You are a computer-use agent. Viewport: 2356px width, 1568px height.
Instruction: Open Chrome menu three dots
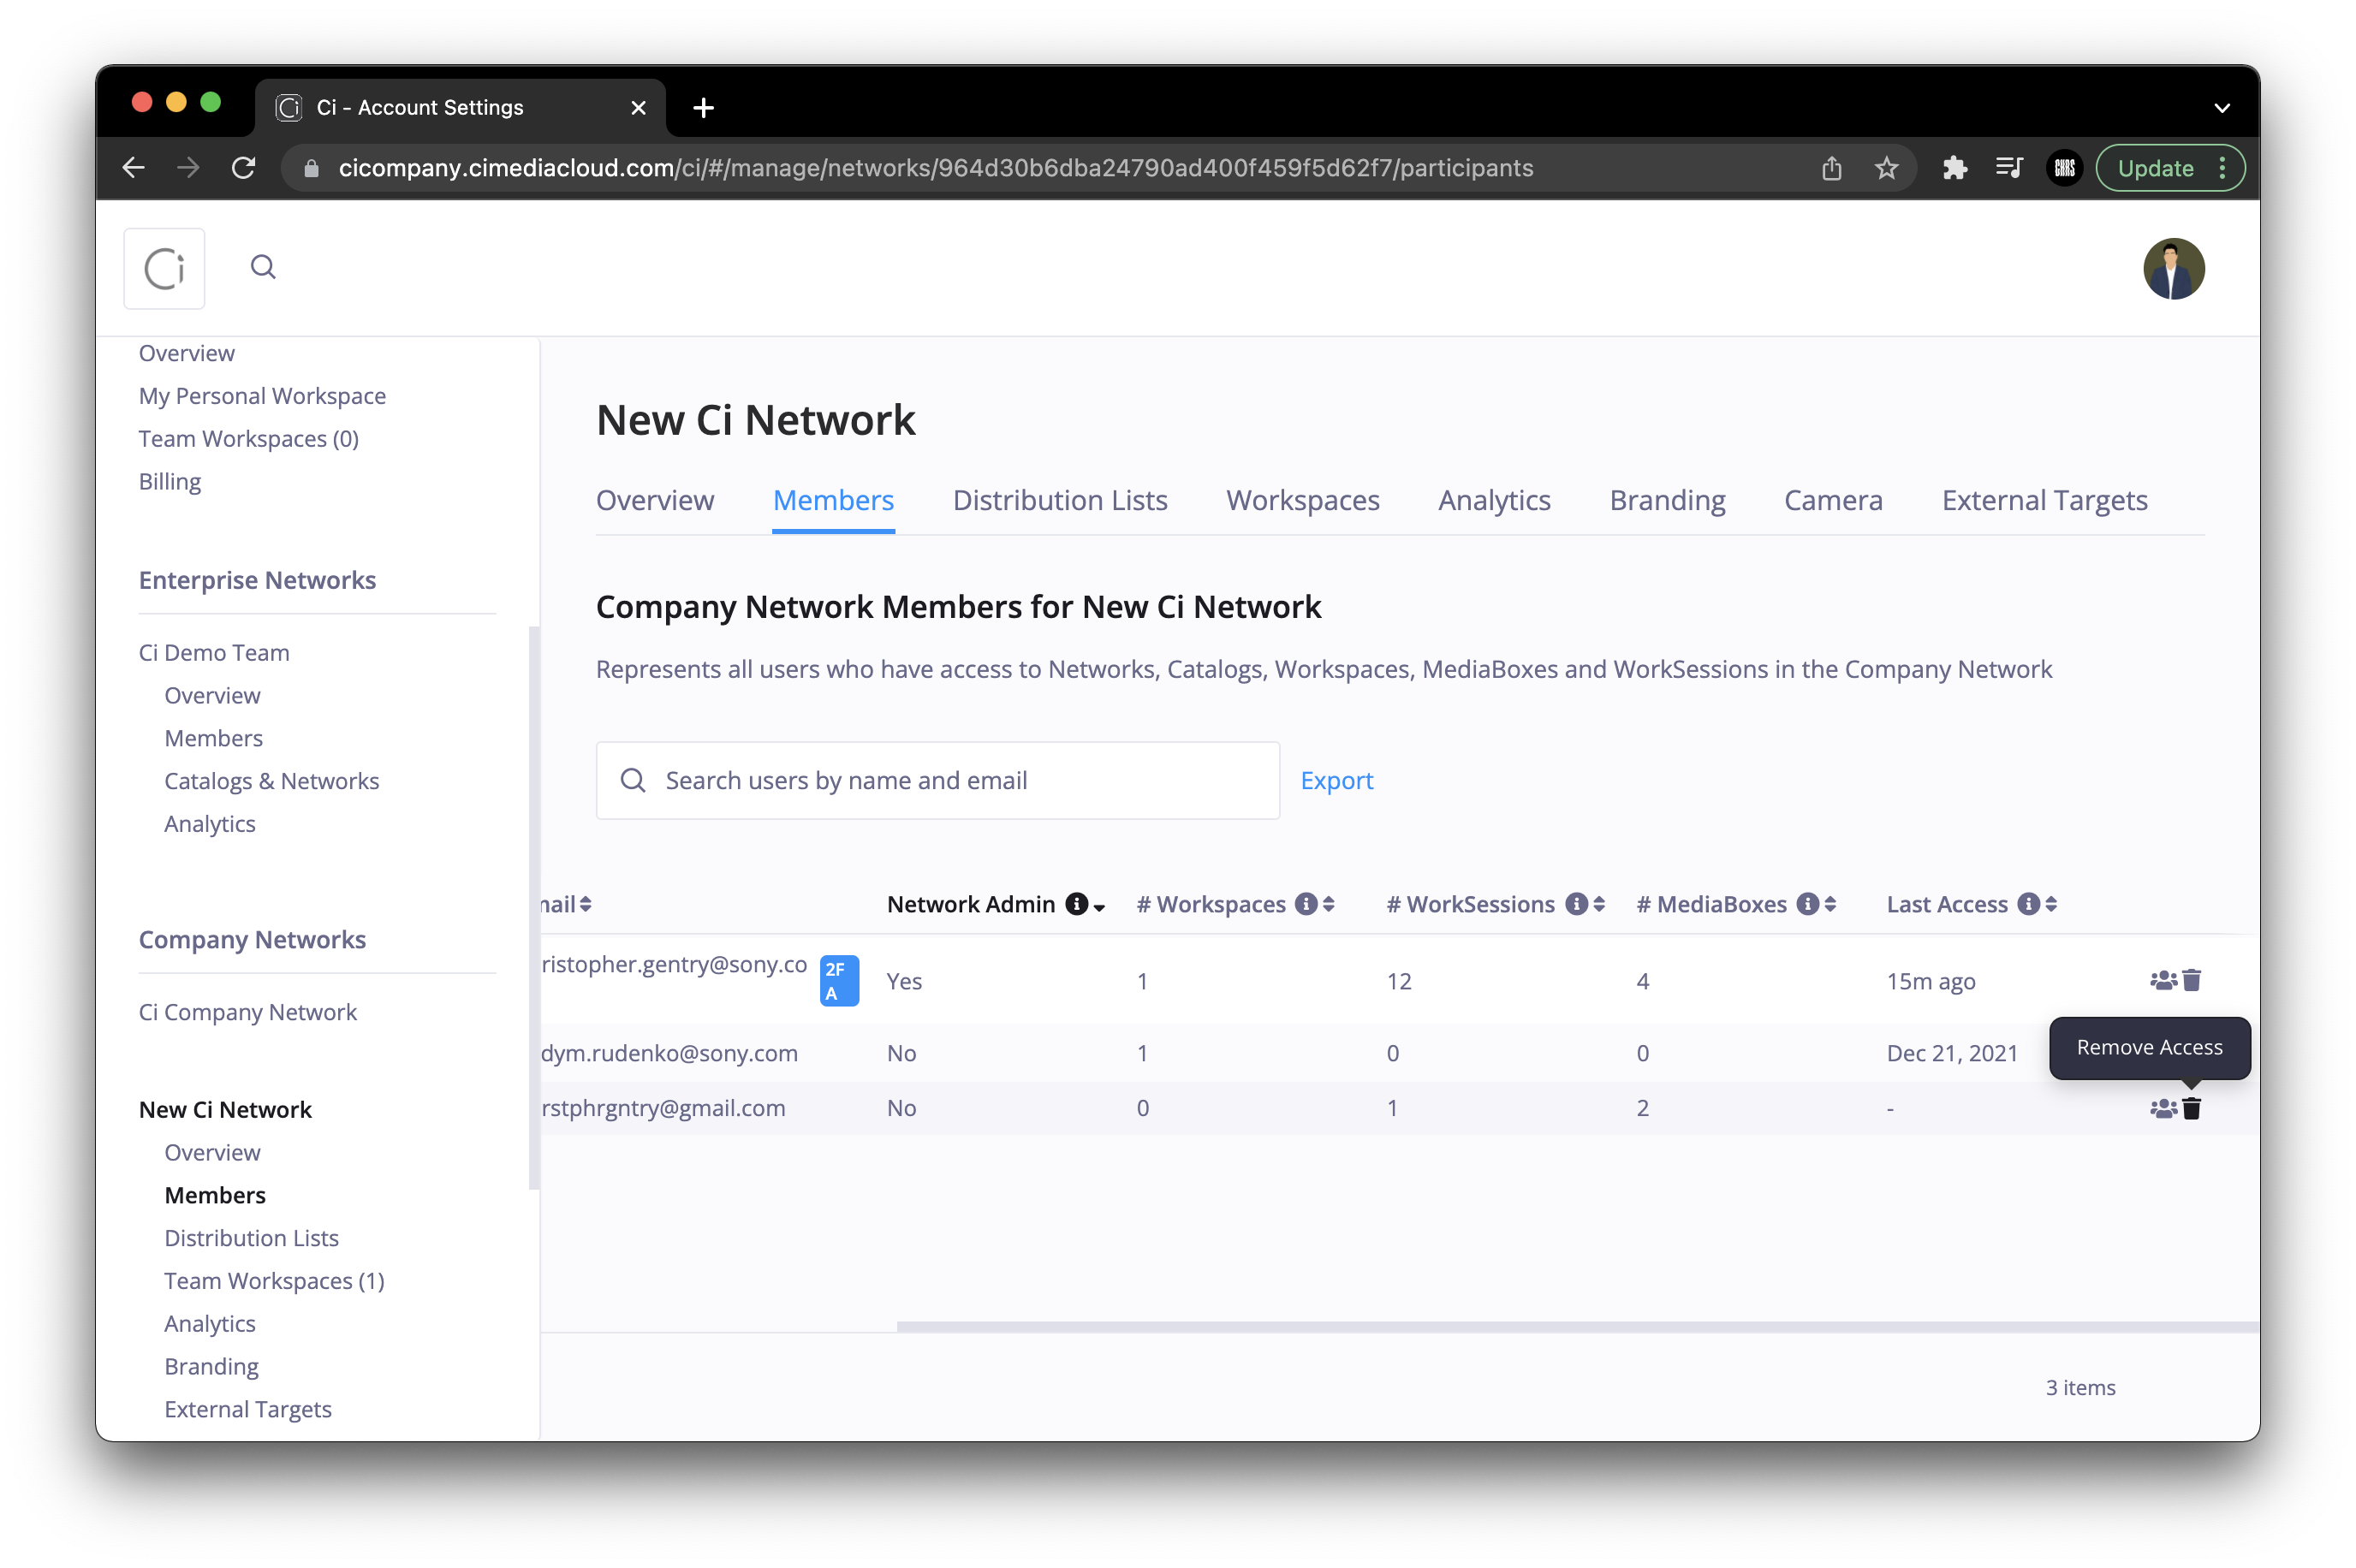point(2222,168)
